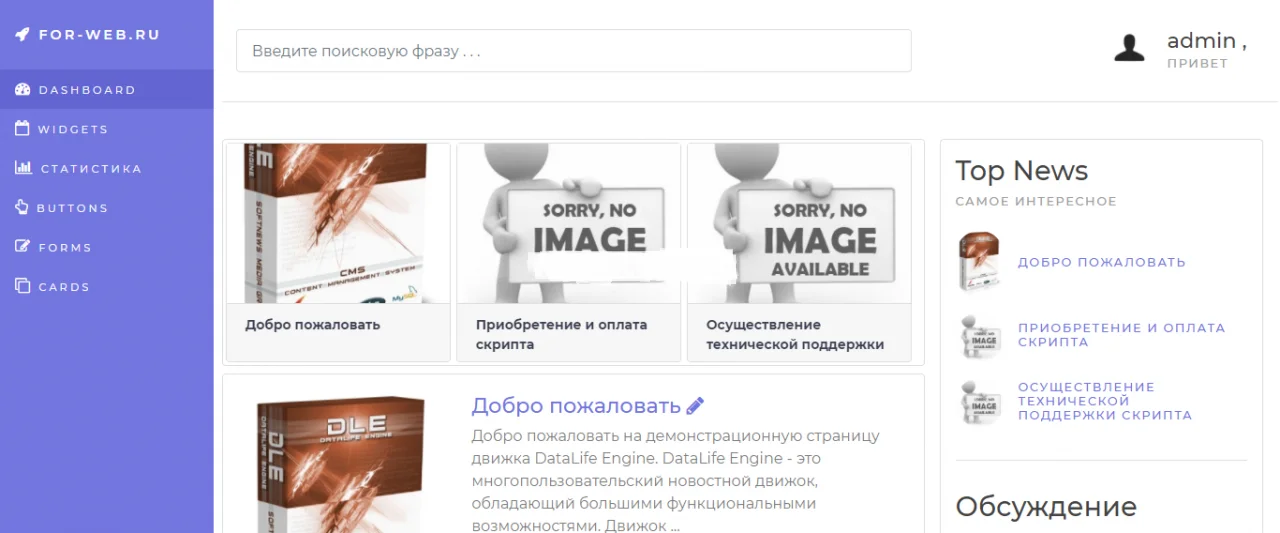
Task: Click the САМОЕ ИНТЕРЕСНОЕ subtitle
Action: click(x=1036, y=201)
